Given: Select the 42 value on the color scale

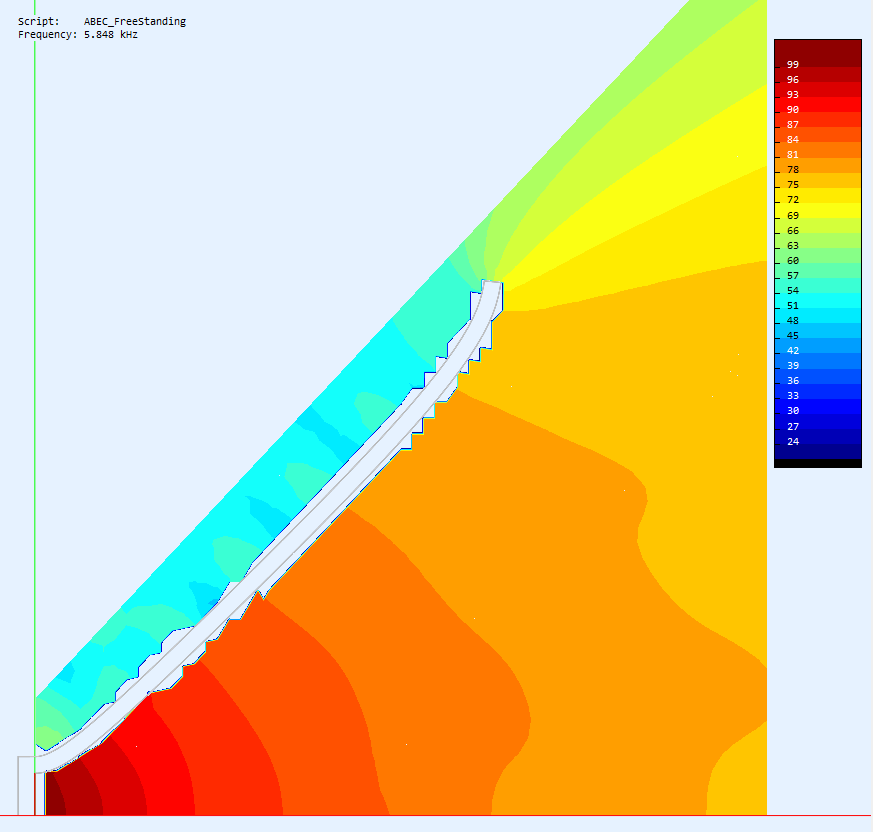Looking at the screenshot, I should pos(793,350).
